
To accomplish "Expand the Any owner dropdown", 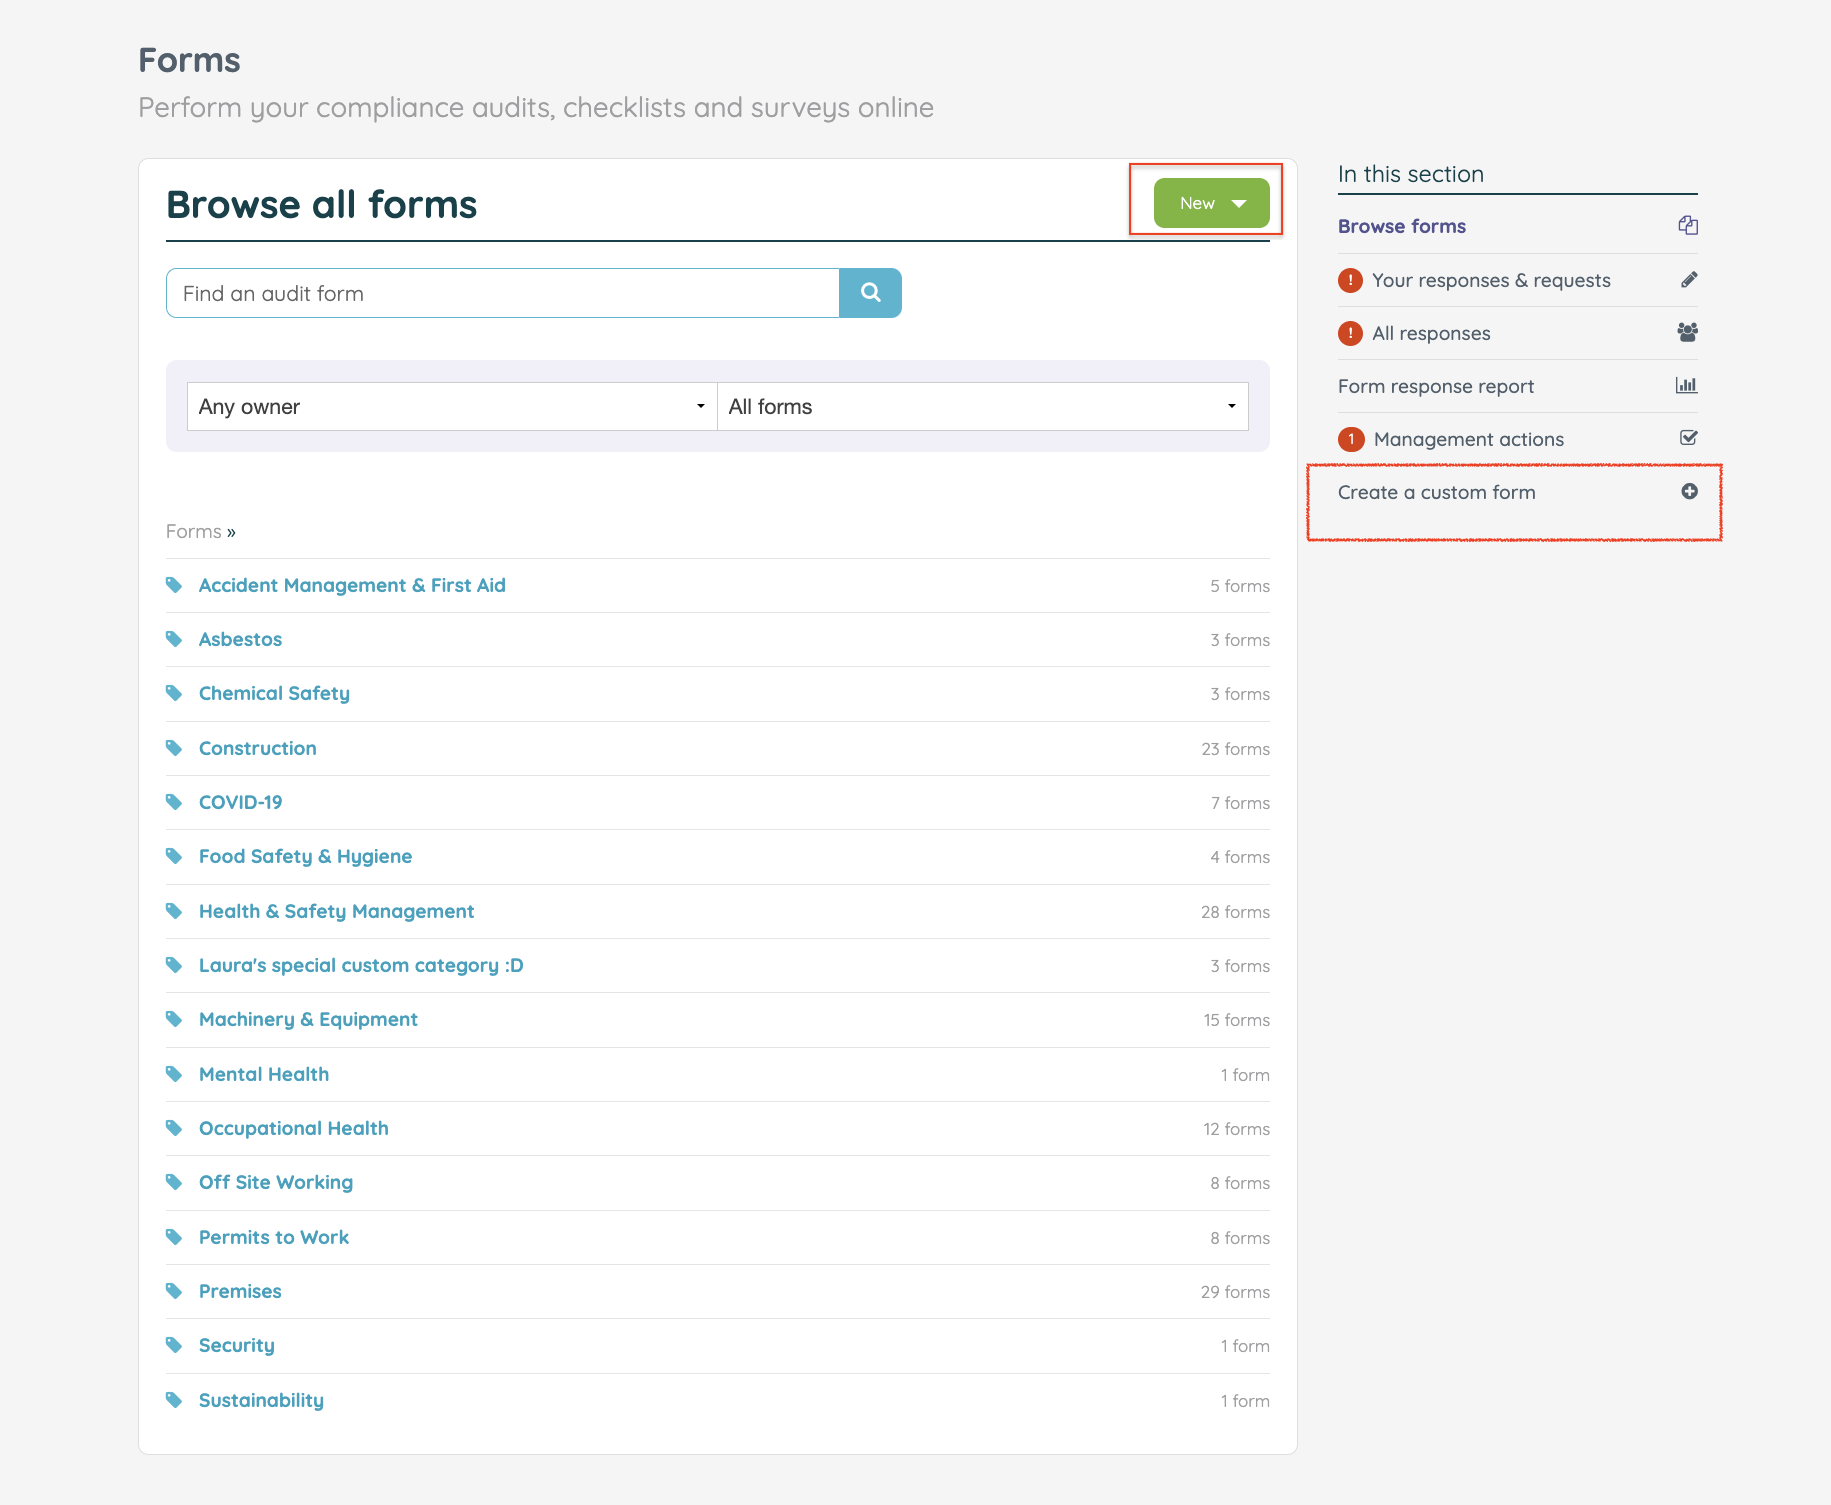I will click(x=452, y=406).
